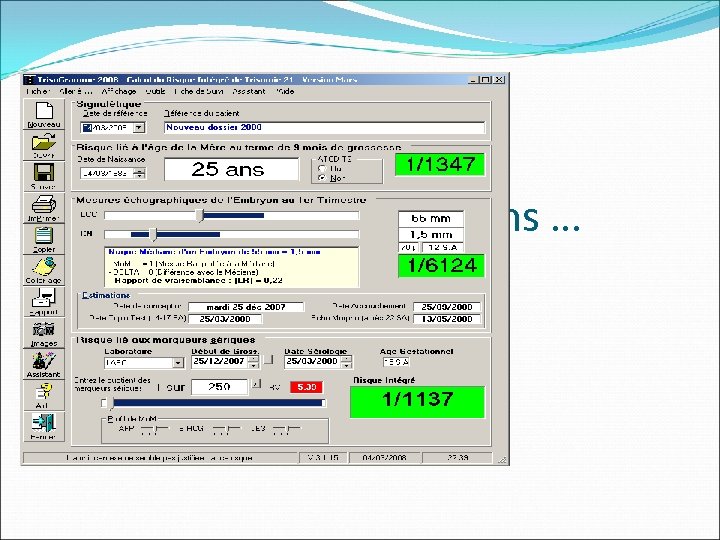Click the green 1/1347 age risk value
The image size is (720, 540).
[x=440, y=164]
